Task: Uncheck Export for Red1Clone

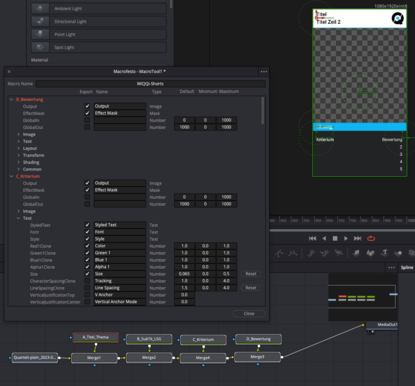Action: point(87,246)
